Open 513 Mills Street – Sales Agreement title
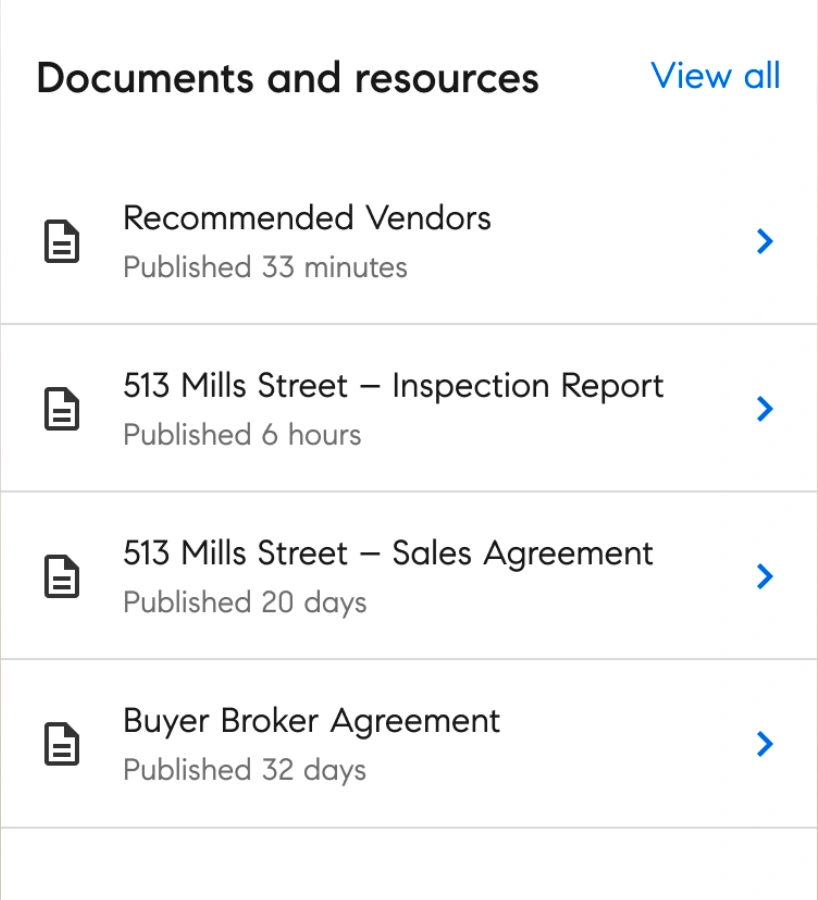The width and height of the screenshot is (818, 900). 388,553
